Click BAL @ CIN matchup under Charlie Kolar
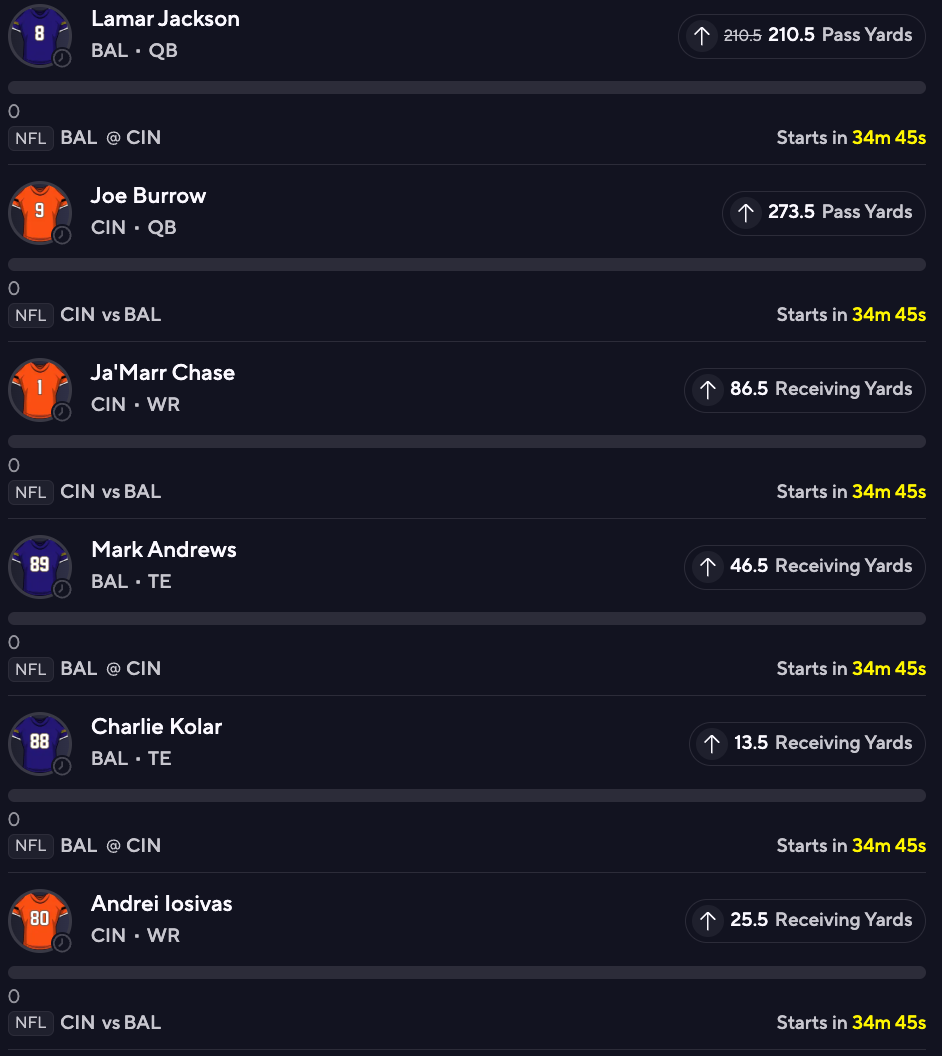Image resolution: width=942 pixels, height=1056 pixels. coord(110,846)
